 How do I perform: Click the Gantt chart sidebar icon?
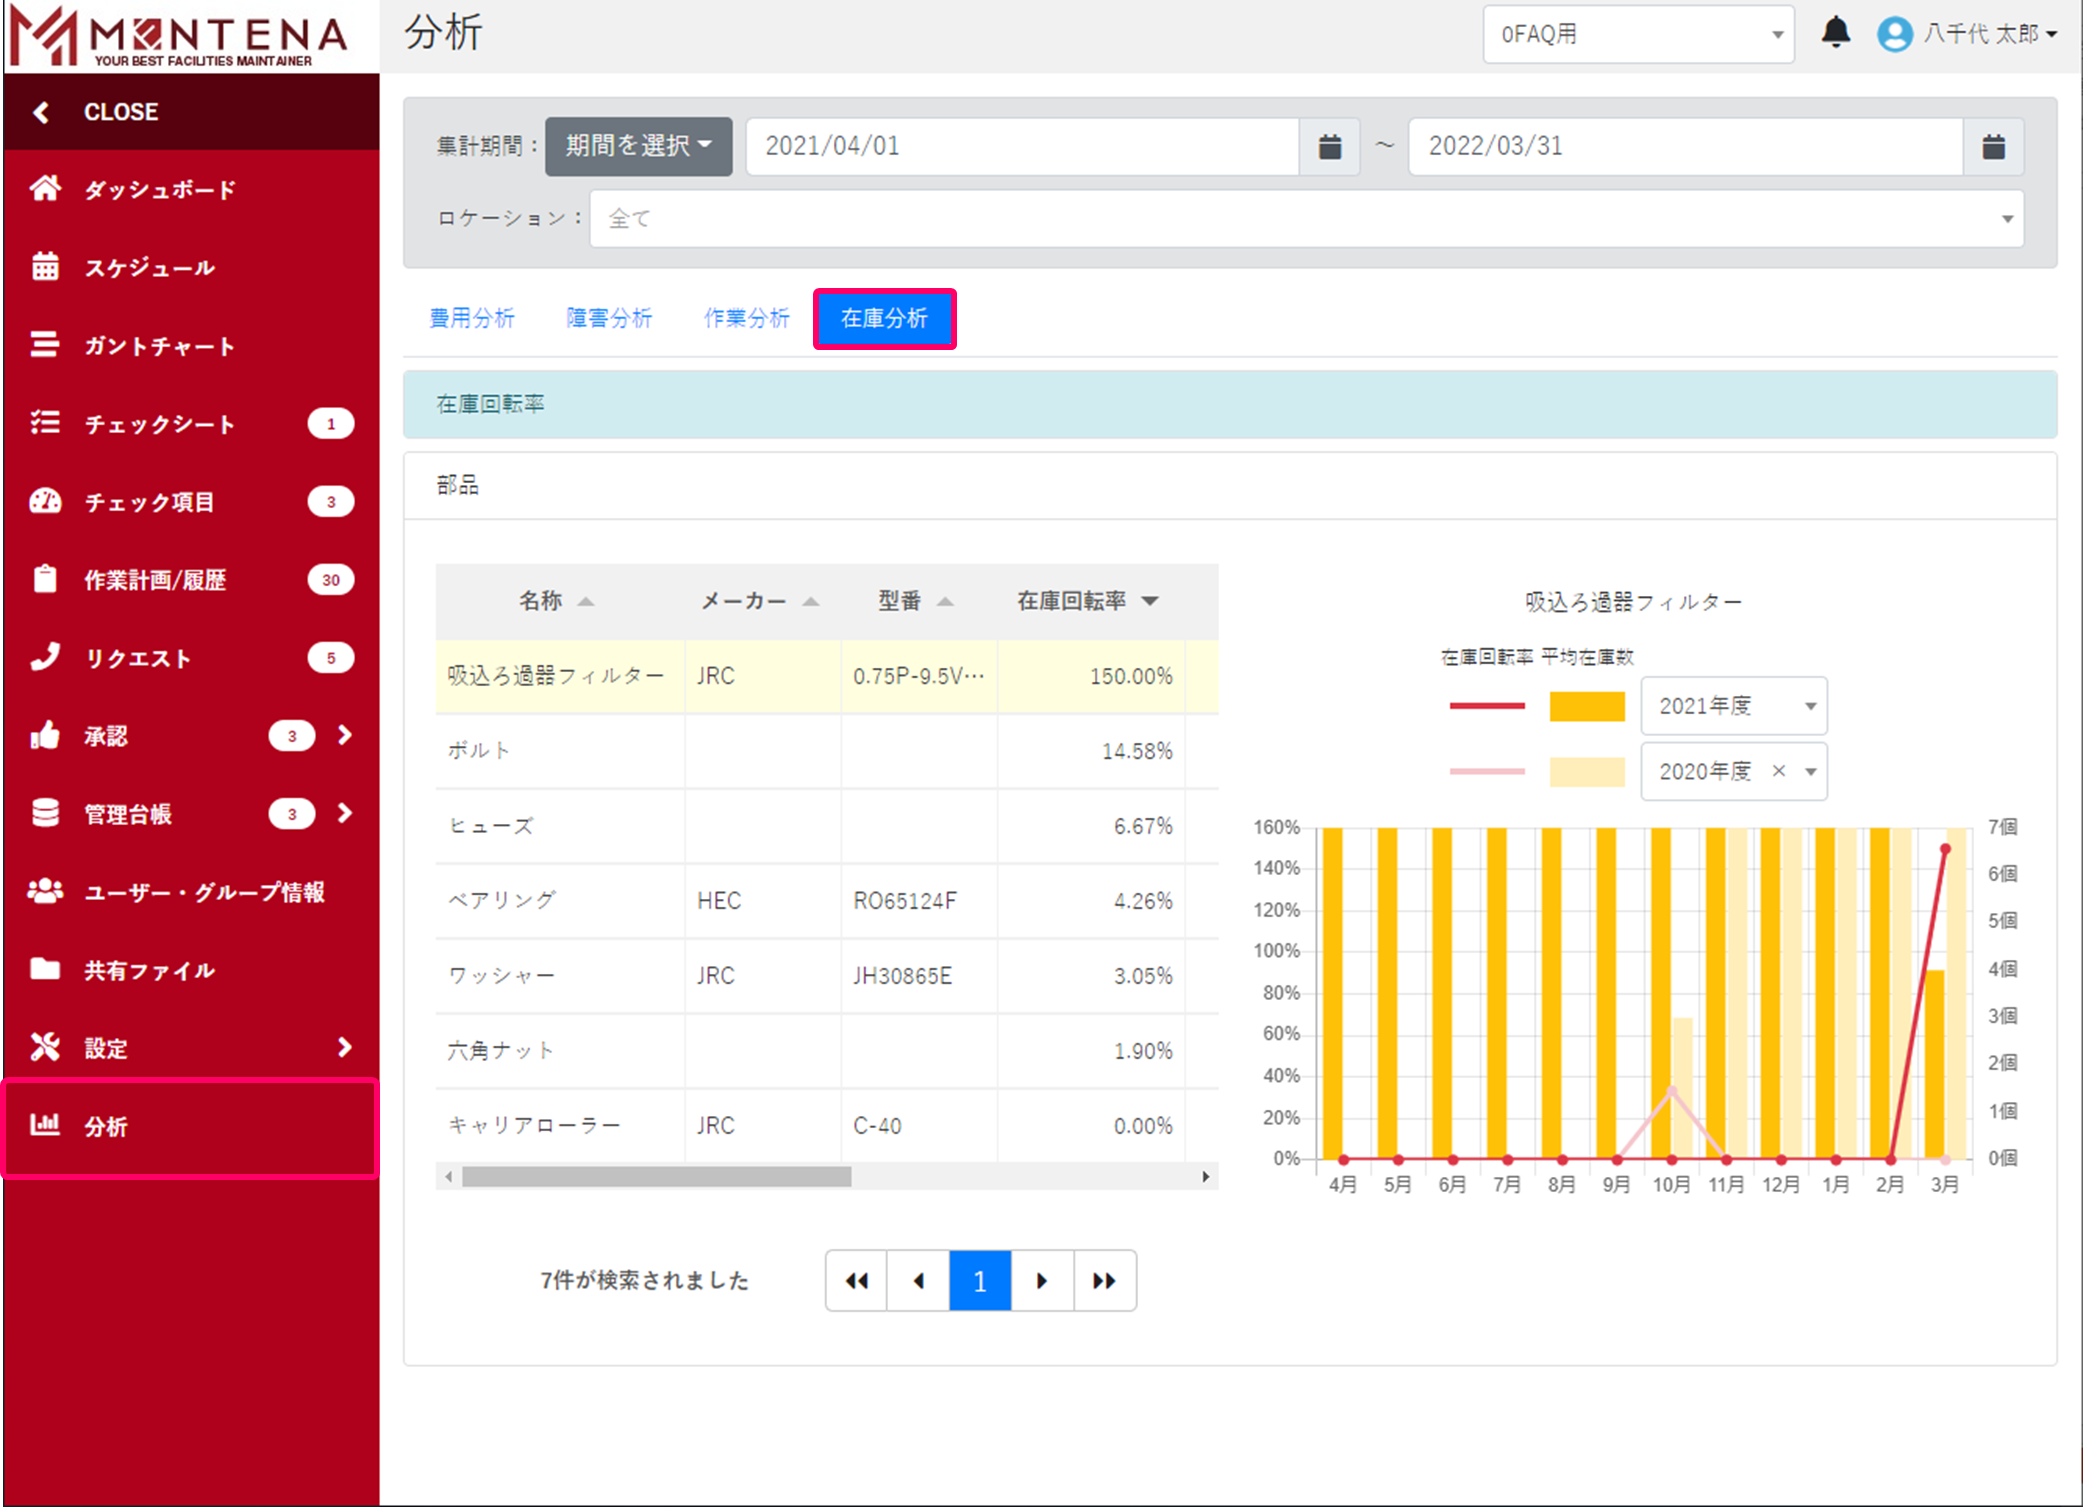45,345
